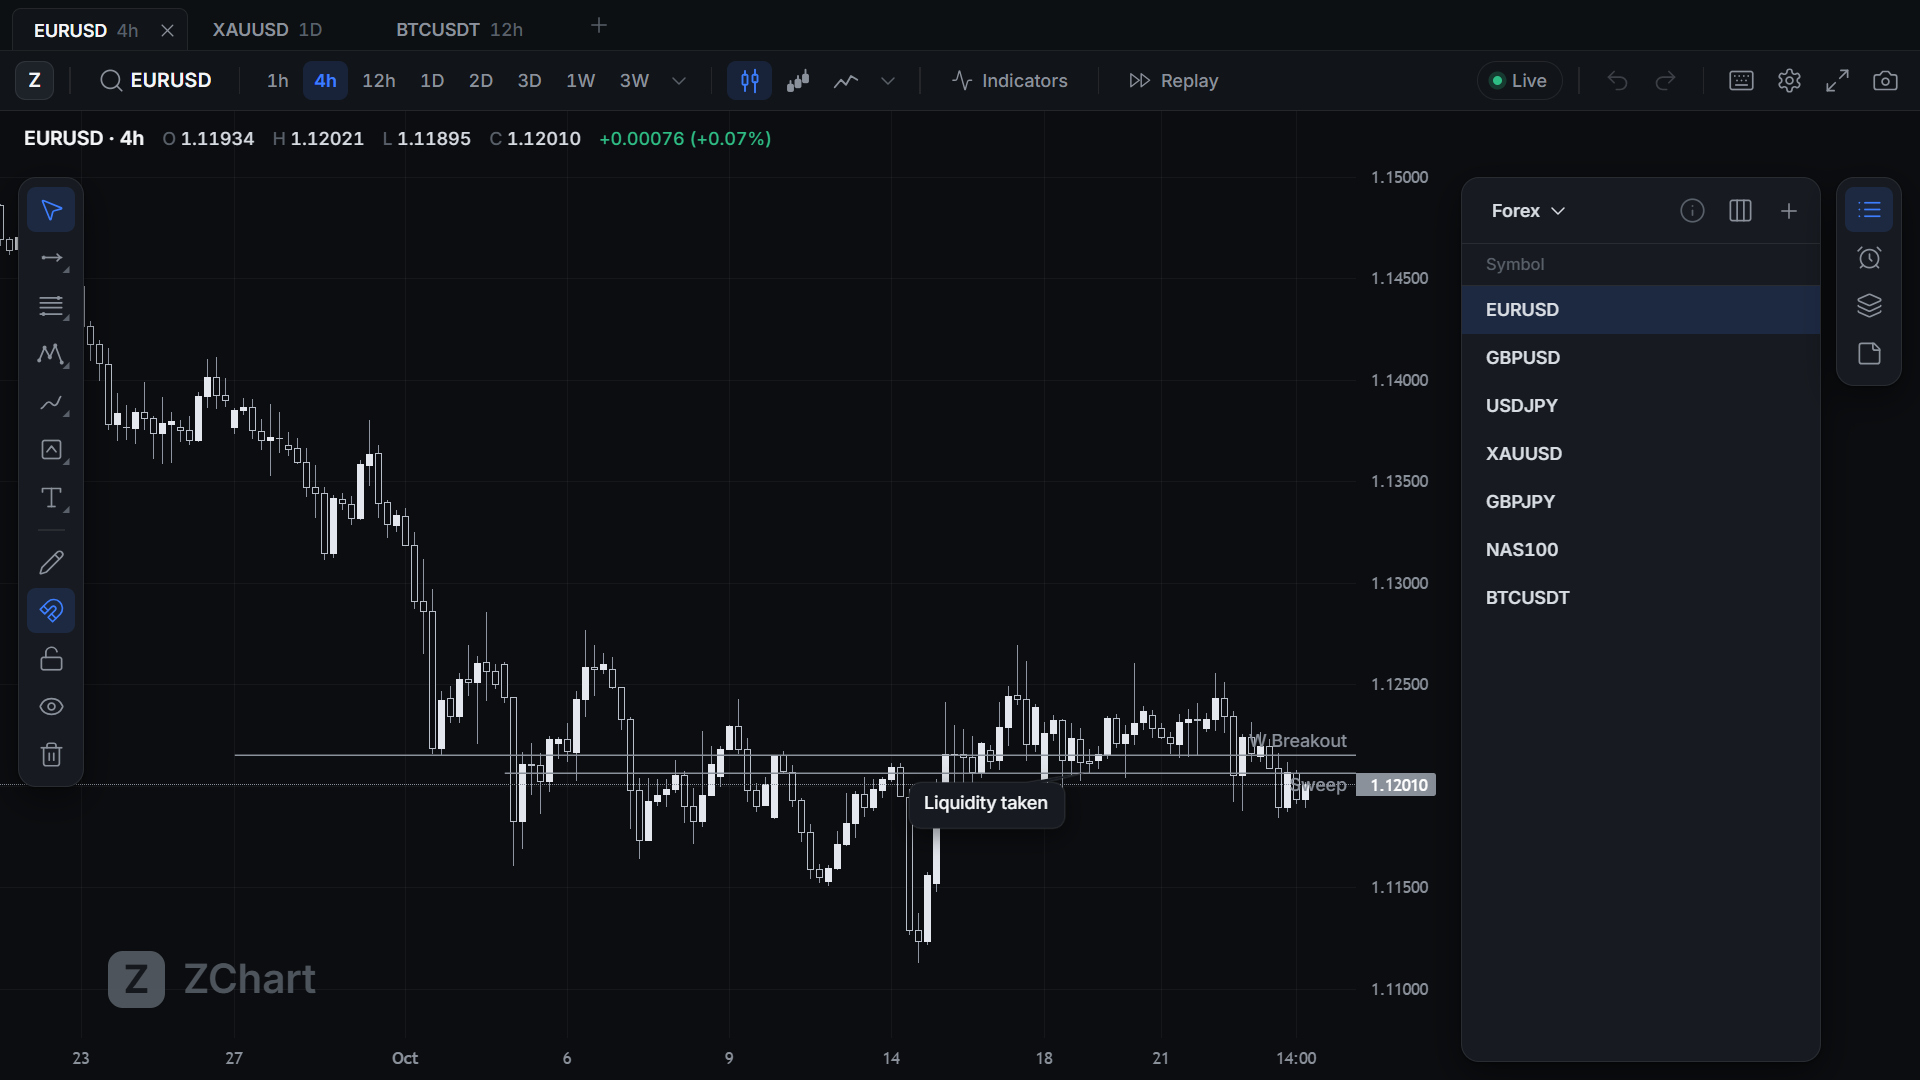Open the Forex watchlist dropdown

1528,211
